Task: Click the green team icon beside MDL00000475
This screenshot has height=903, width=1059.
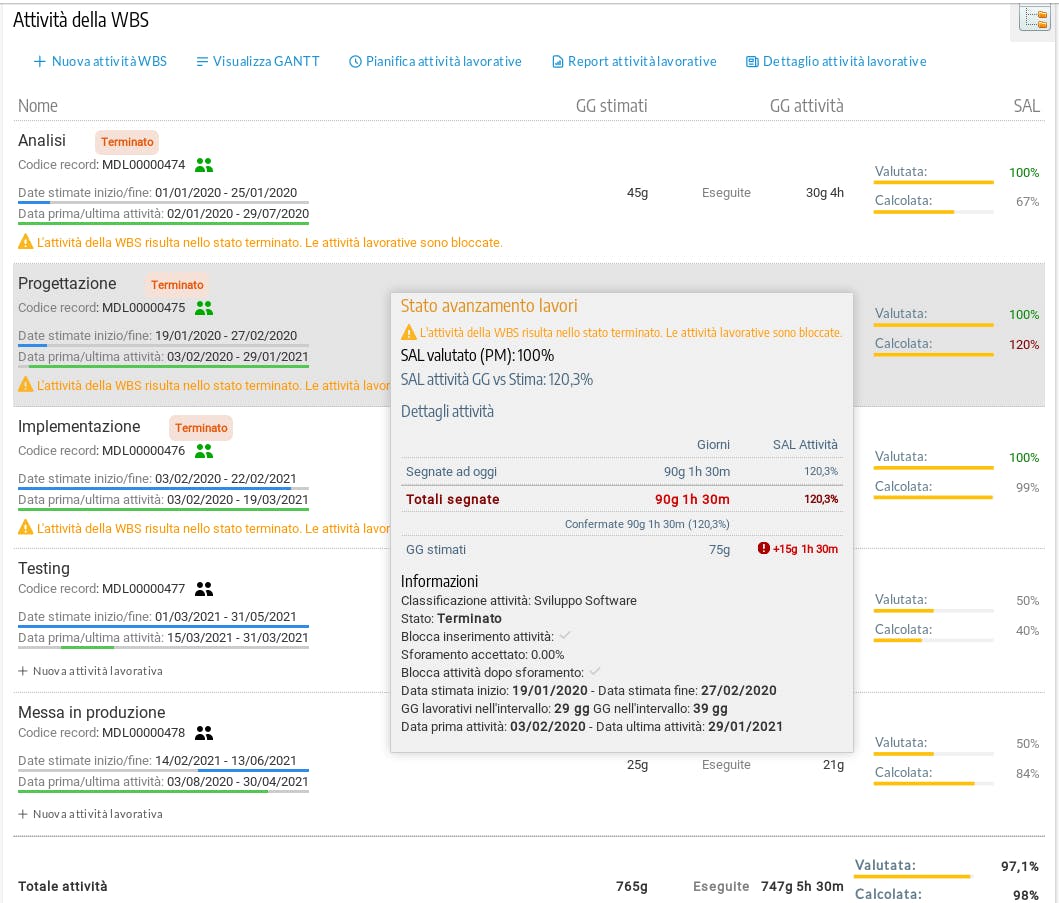Action: coord(204,308)
